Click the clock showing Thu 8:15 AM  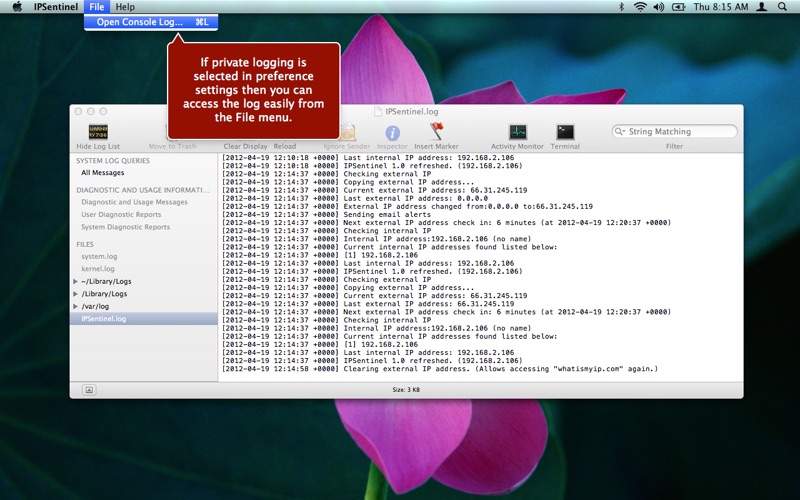point(721,7)
